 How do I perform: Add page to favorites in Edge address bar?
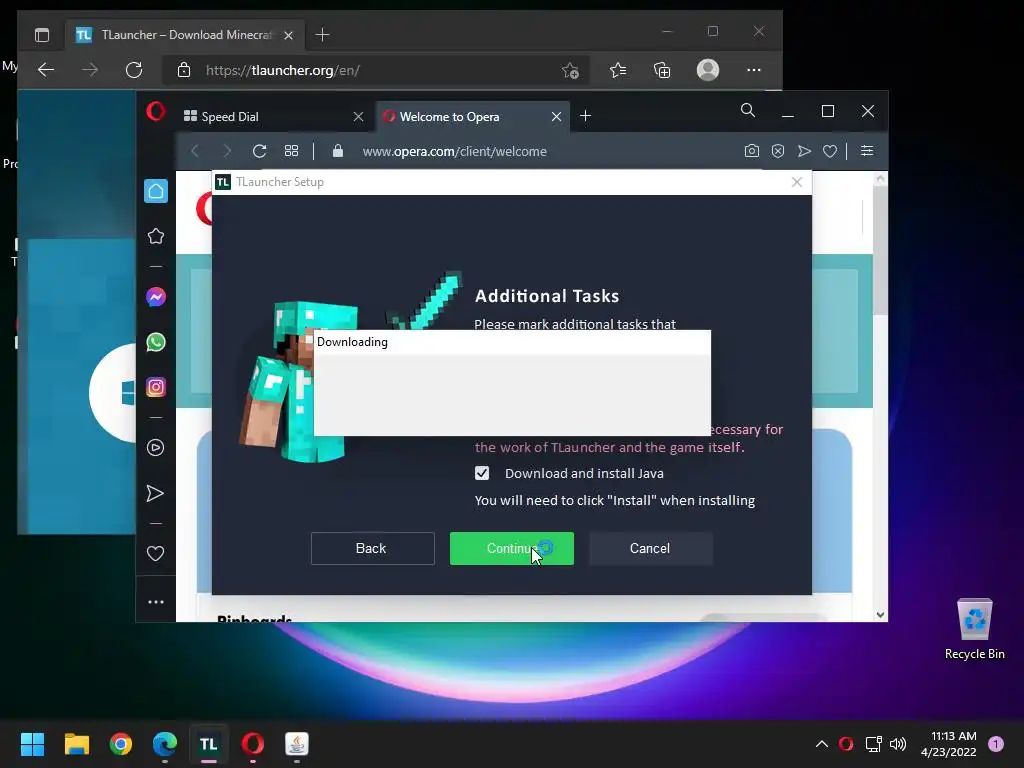570,71
